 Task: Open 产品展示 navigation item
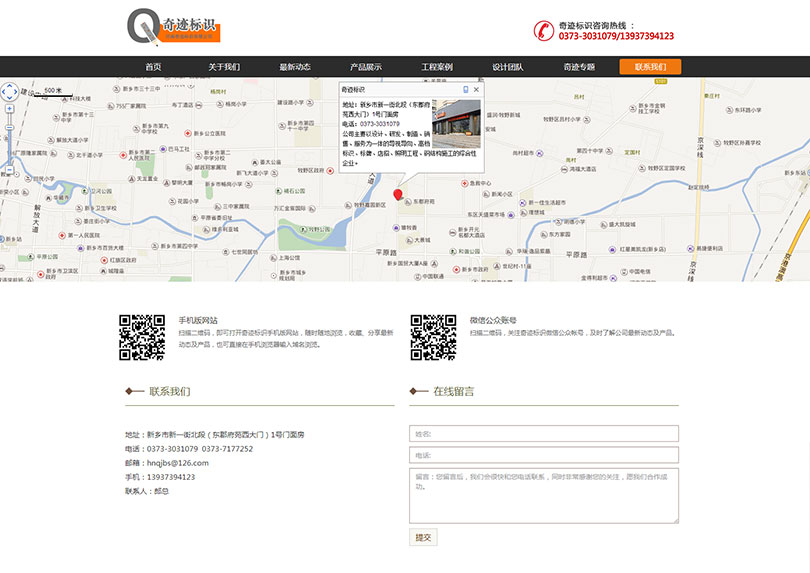[x=365, y=67]
